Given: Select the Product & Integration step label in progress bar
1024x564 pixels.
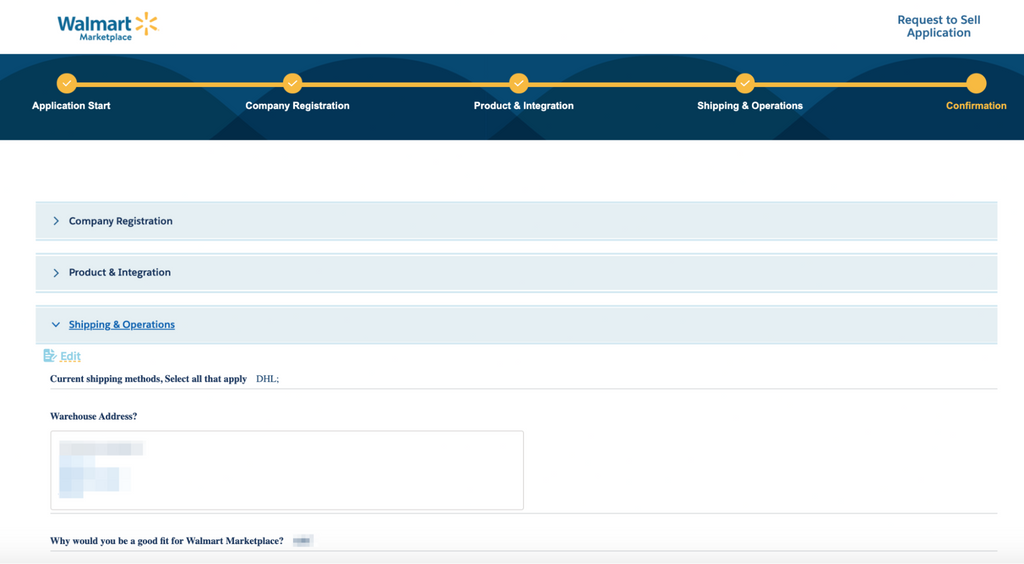Looking at the screenshot, I should [x=524, y=106].
